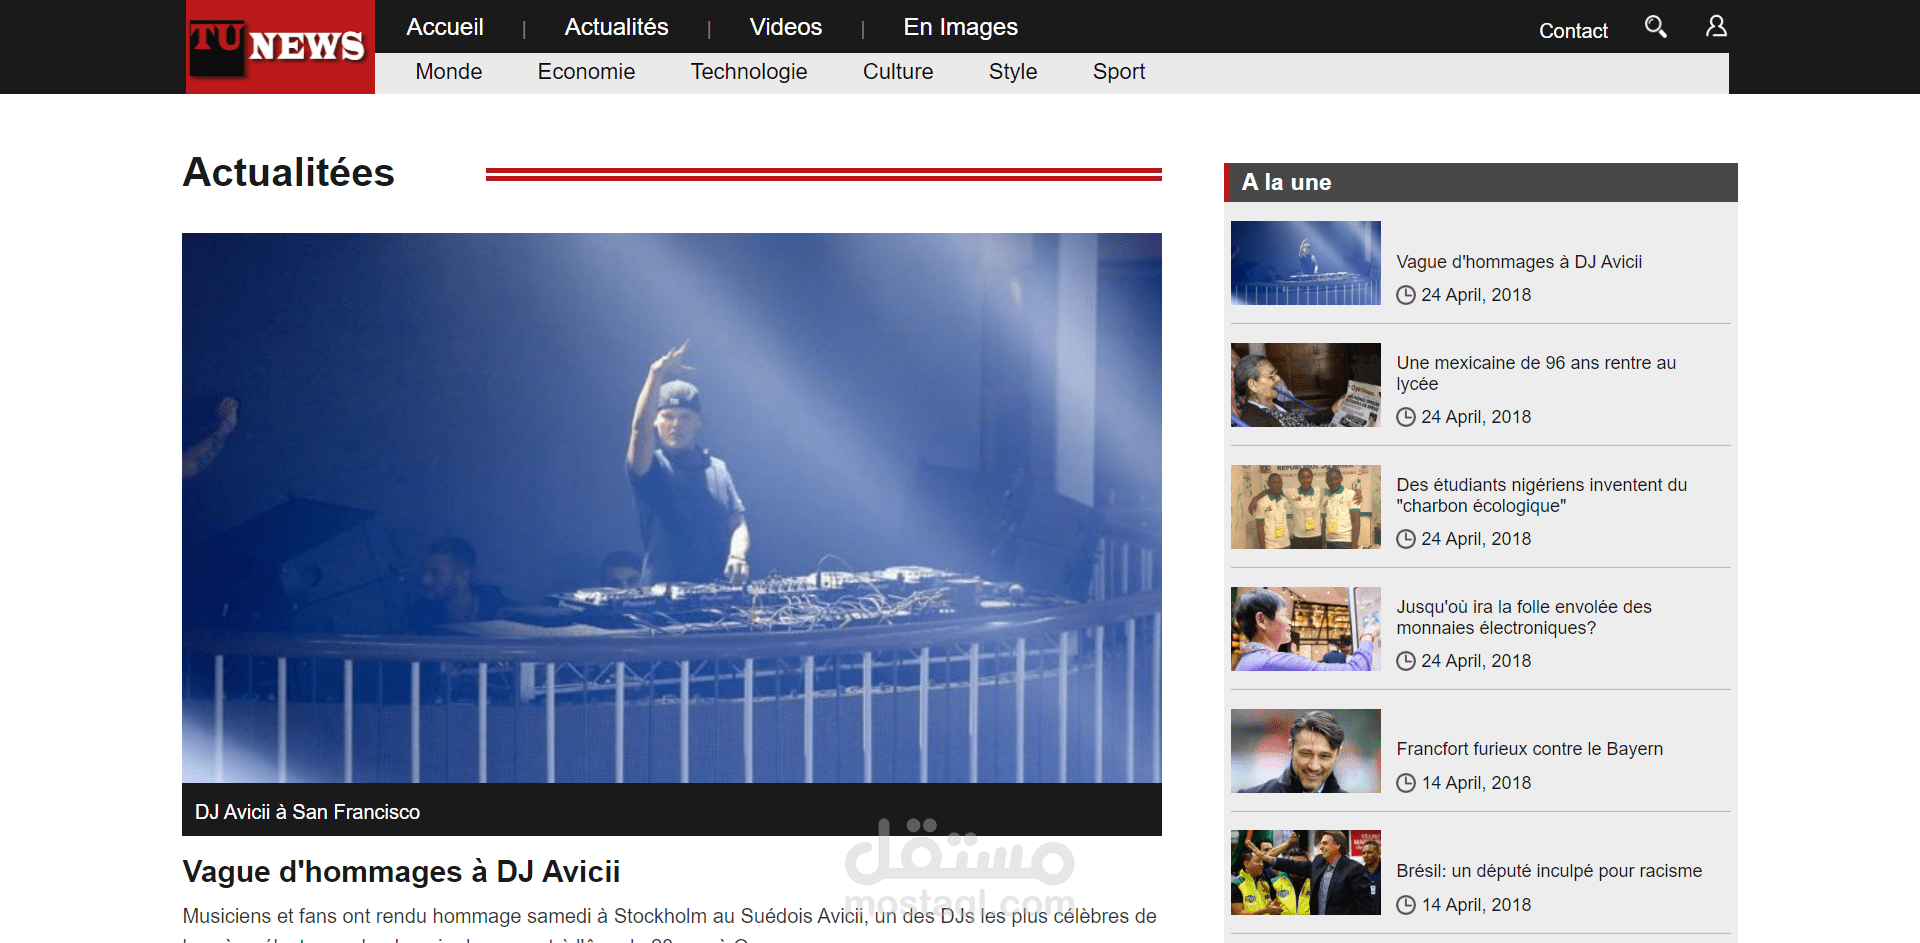
Task: Select the Sport category
Action: (1119, 72)
